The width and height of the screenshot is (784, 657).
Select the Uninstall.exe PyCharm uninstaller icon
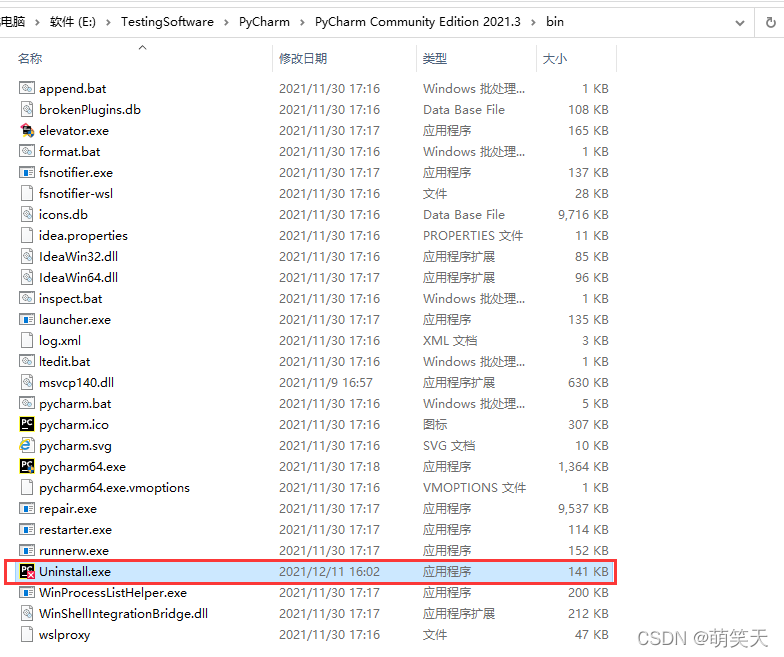tap(27, 571)
